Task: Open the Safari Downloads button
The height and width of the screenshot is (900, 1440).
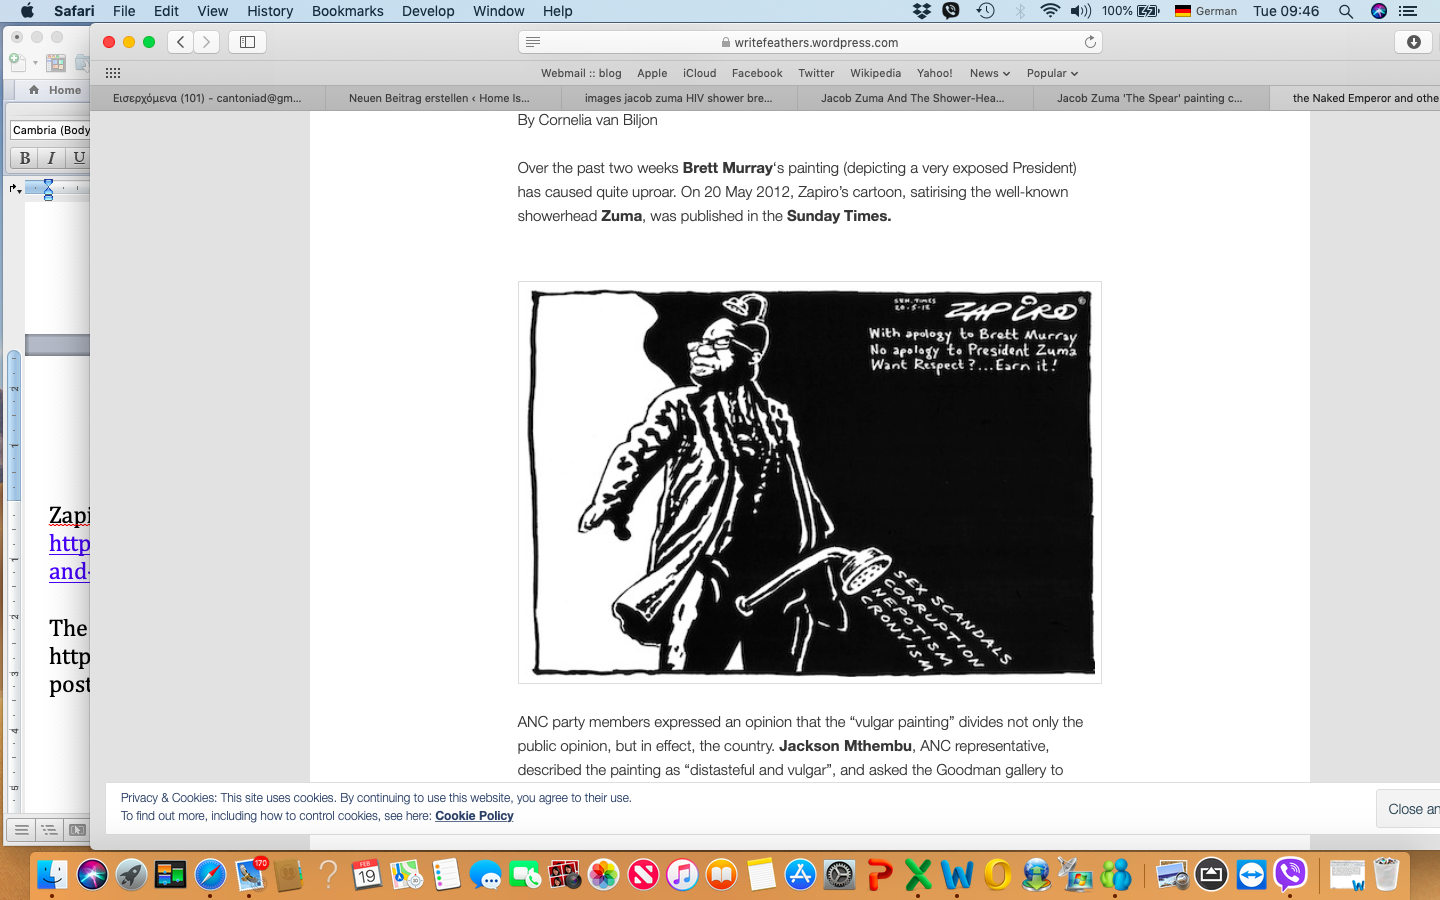Action: pyautogui.click(x=1413, y=42)
